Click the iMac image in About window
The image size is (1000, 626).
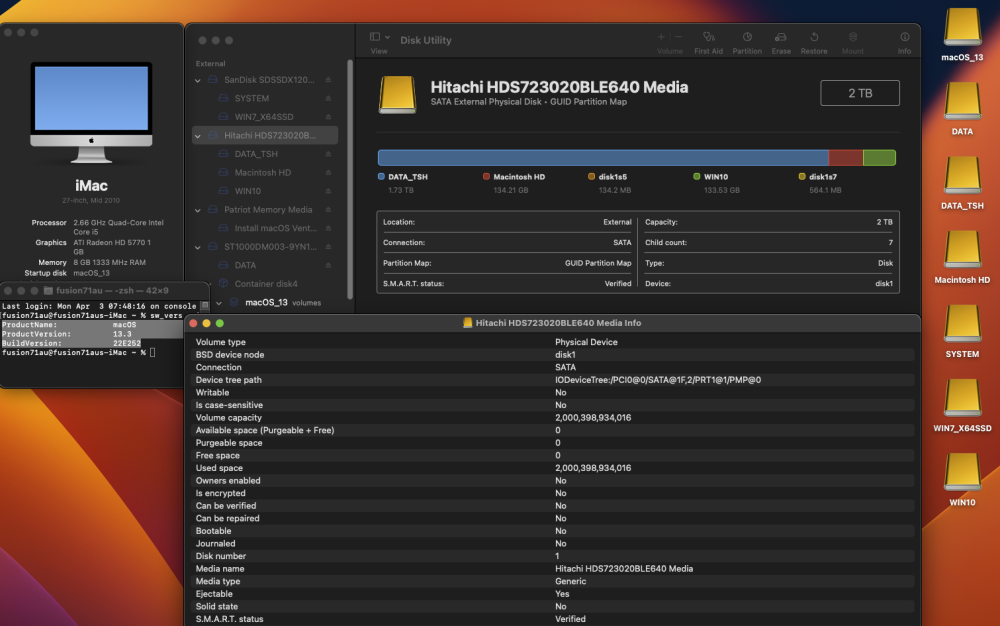(x=91, y=112)
